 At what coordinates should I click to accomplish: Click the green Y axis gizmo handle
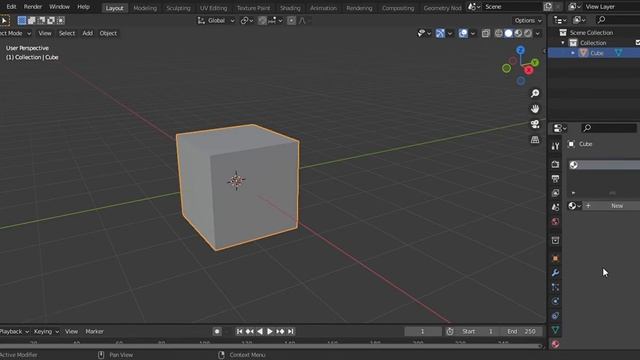[535, 62]
